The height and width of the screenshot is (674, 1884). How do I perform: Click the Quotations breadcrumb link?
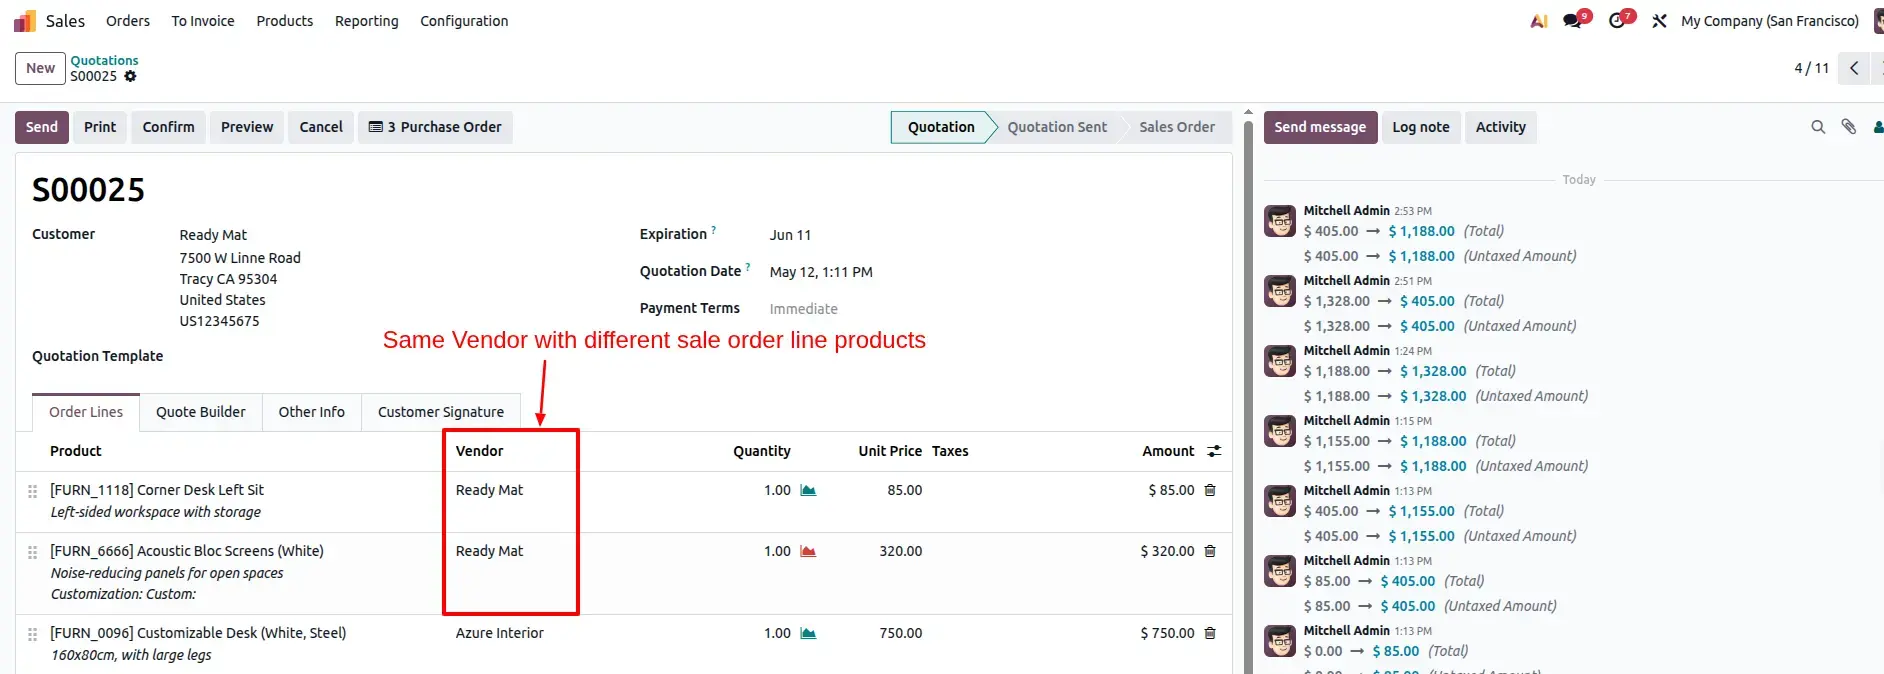(104, 60)
